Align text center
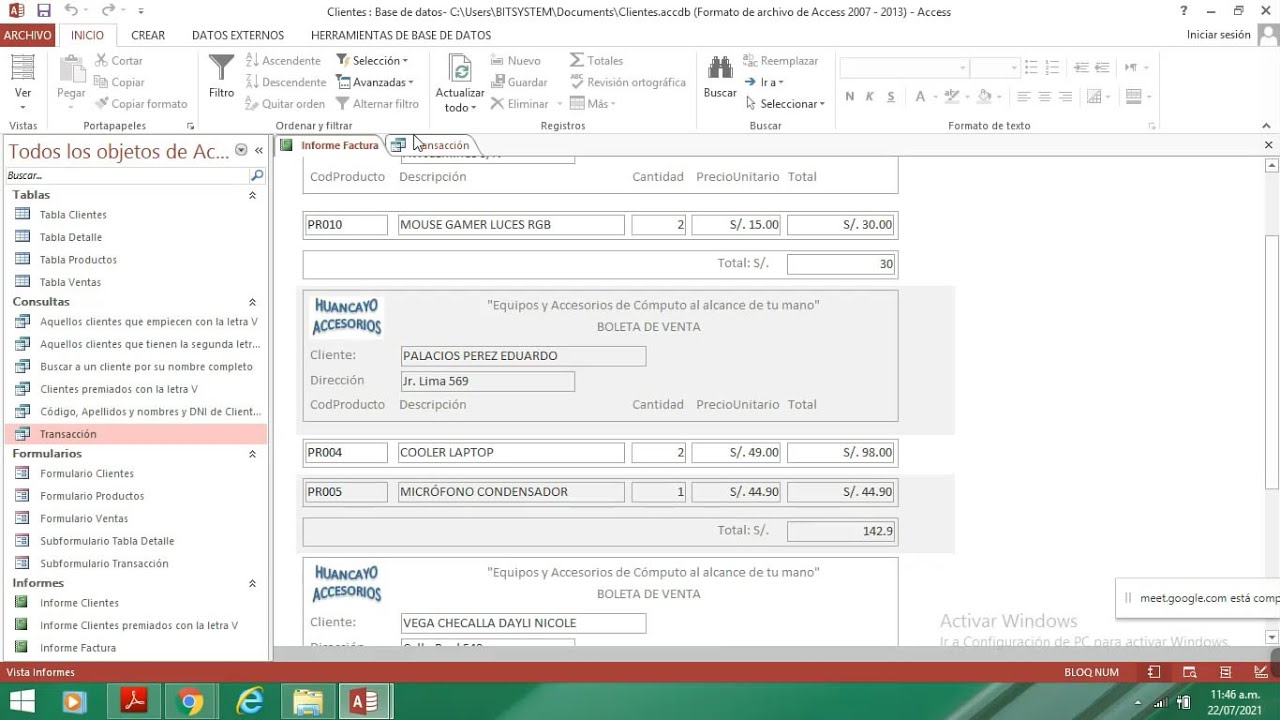 (x=1045, y=97)
